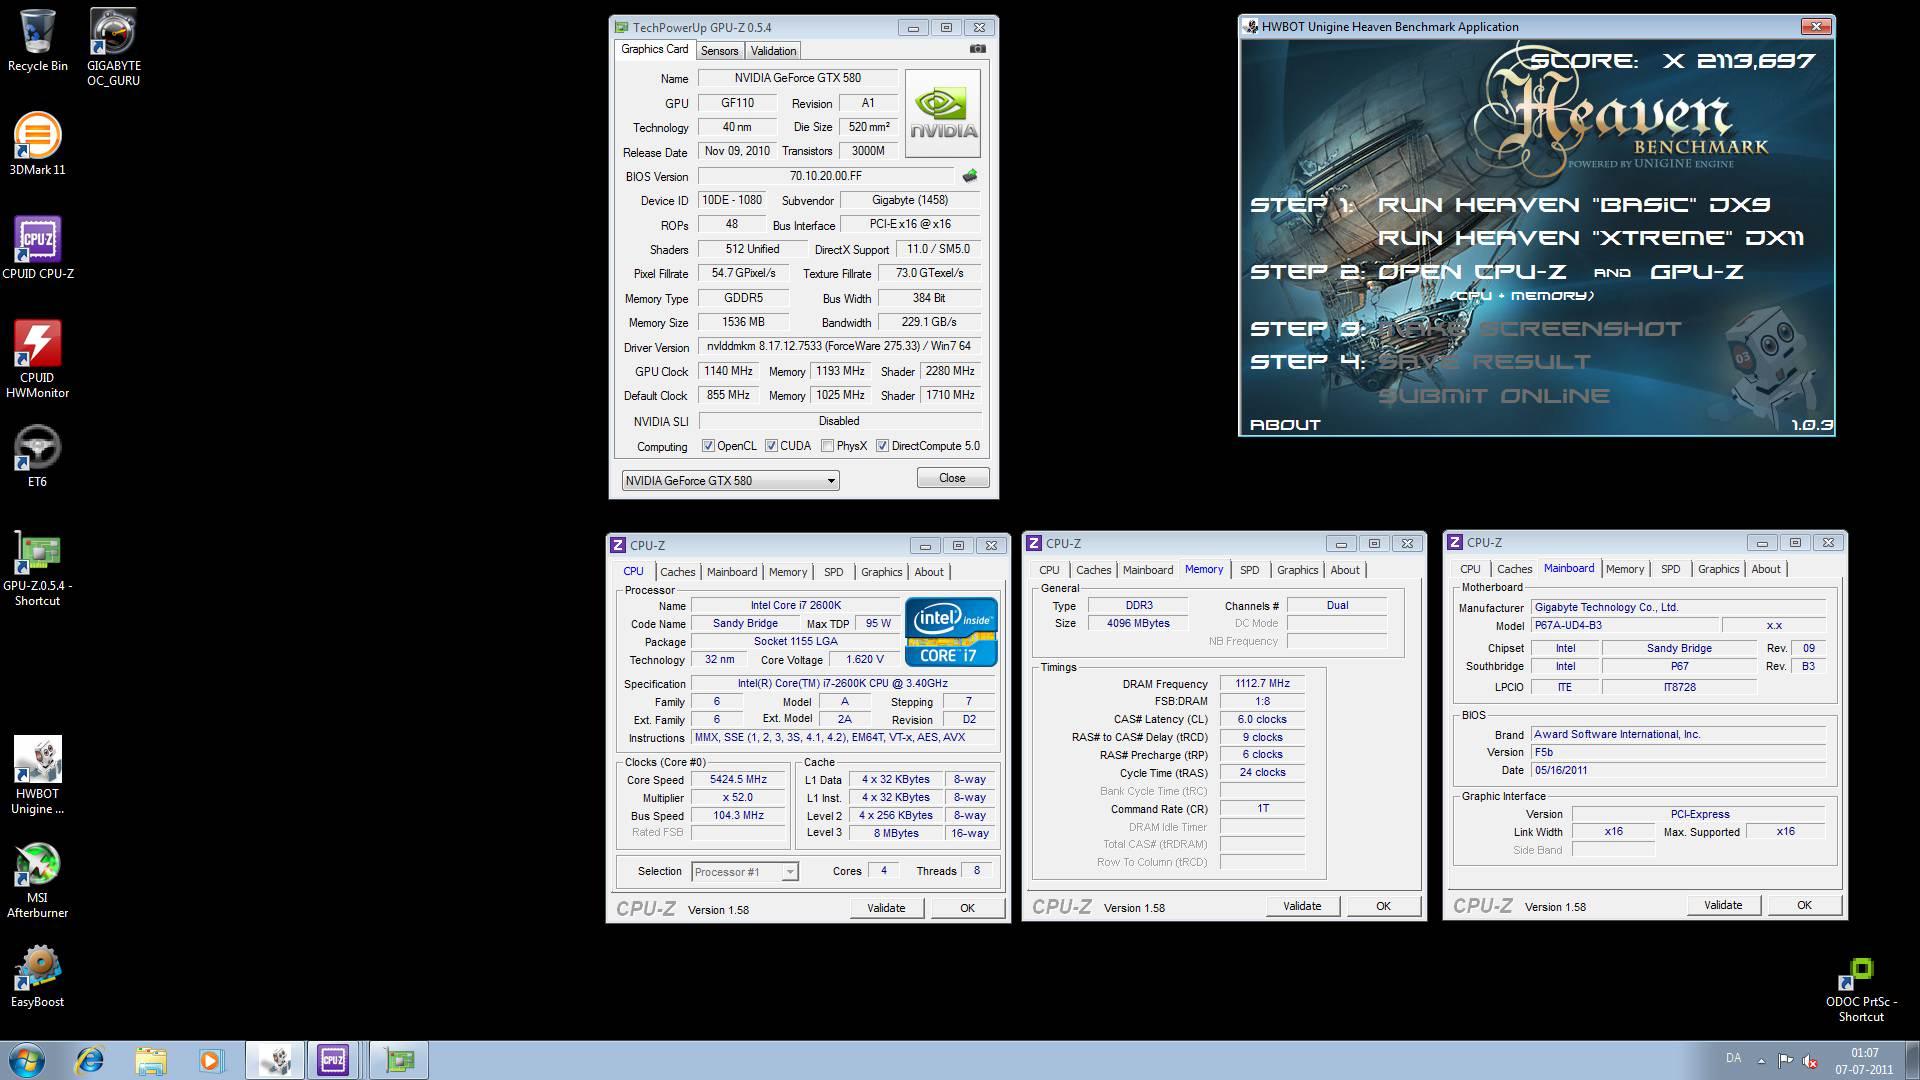Open Graphics tab in CPU-Z Mainboard window
The width and height of the screenshot is (1920, 1080).
pos(1718,569)
